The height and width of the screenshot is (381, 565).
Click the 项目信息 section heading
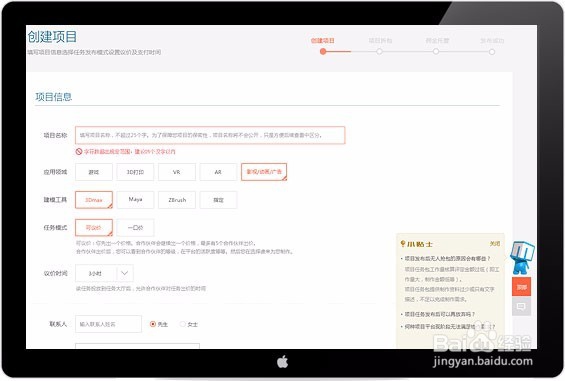54,97
